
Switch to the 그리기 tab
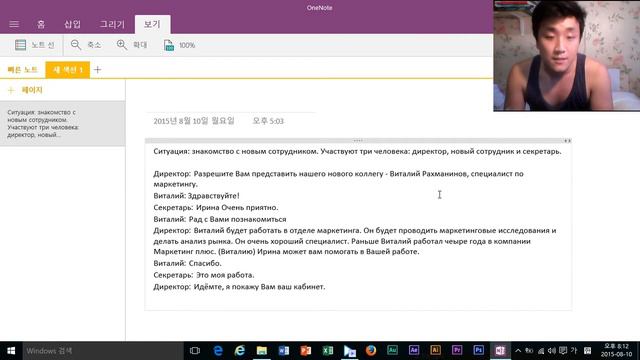[112, 24]
